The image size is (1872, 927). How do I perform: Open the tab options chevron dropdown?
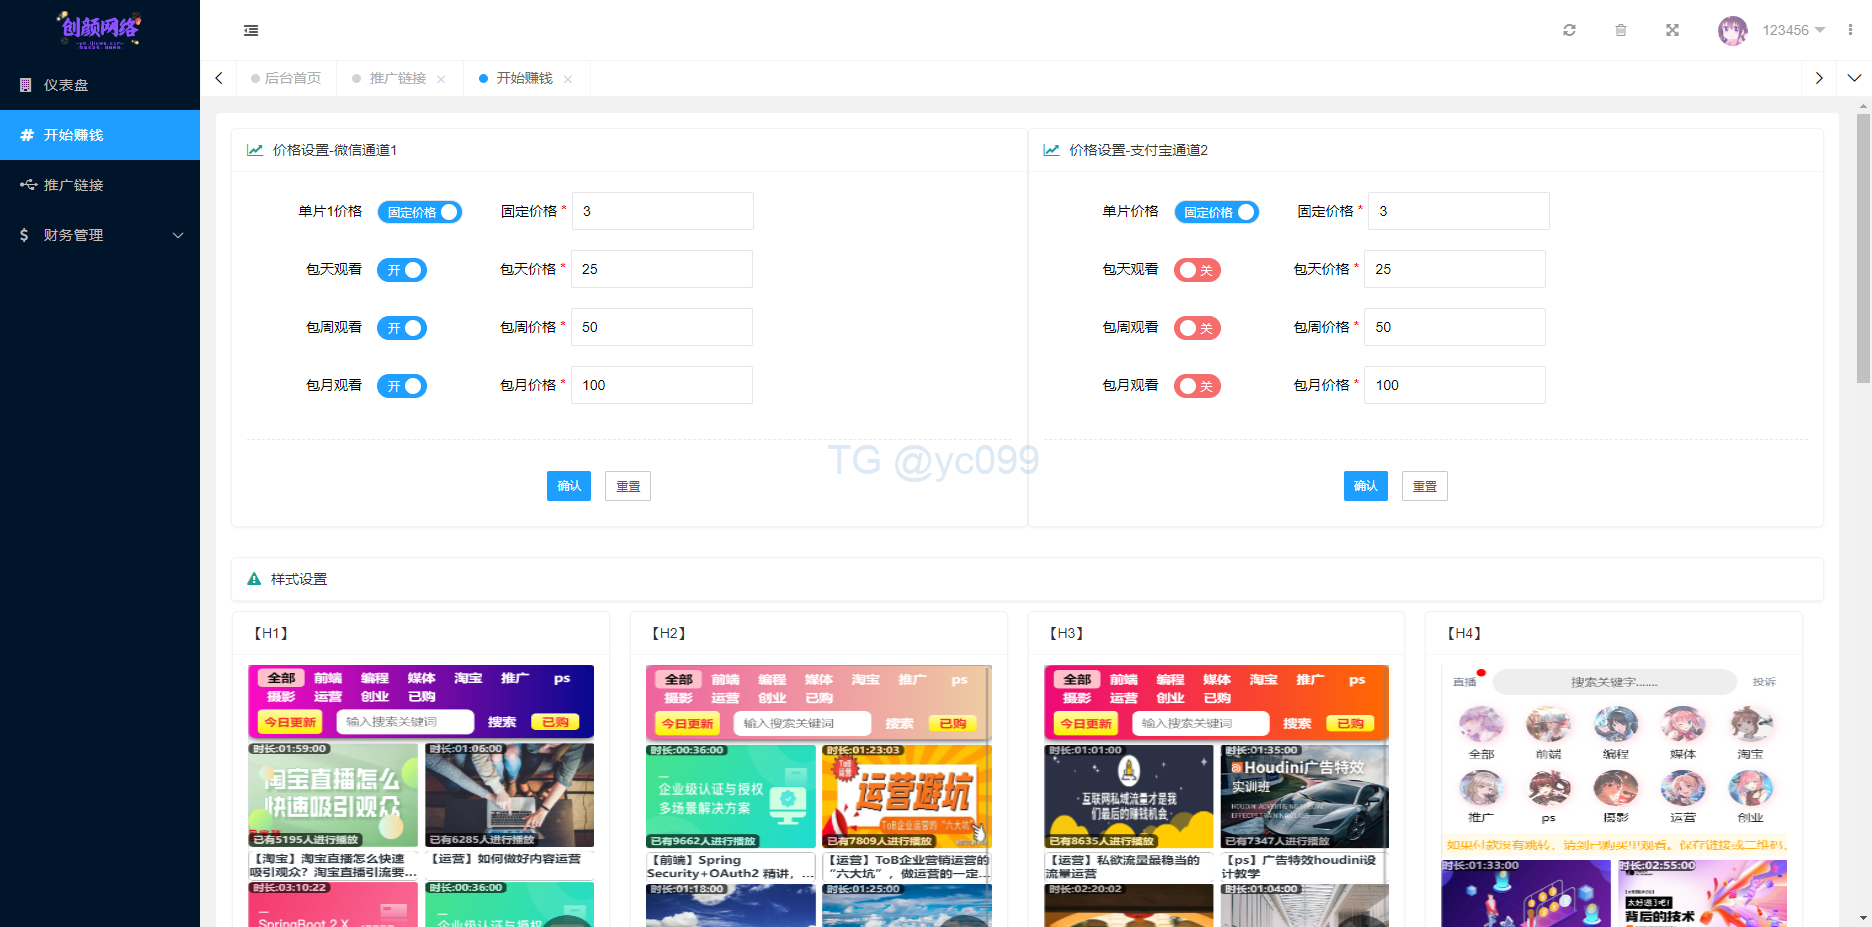point(1854,78)
